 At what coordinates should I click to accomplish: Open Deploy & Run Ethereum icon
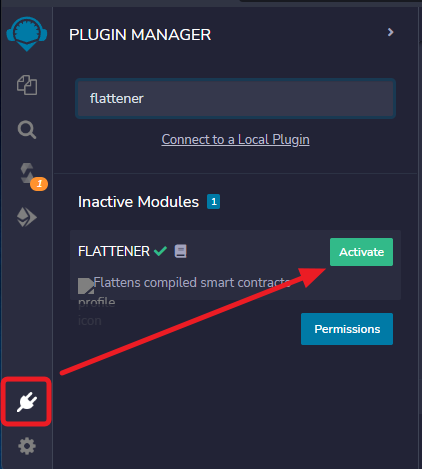[27, 217]
